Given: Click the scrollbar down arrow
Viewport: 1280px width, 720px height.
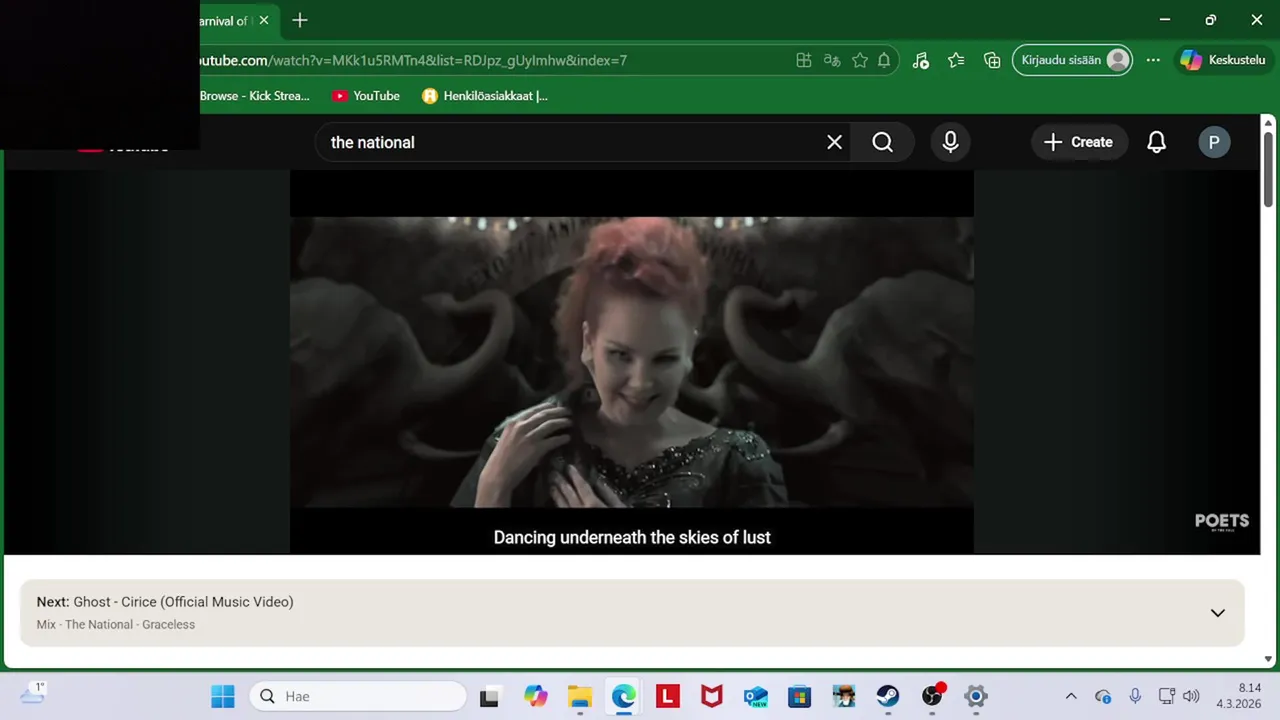Looking at the screenshot, I should click(x=1269, y=659).
